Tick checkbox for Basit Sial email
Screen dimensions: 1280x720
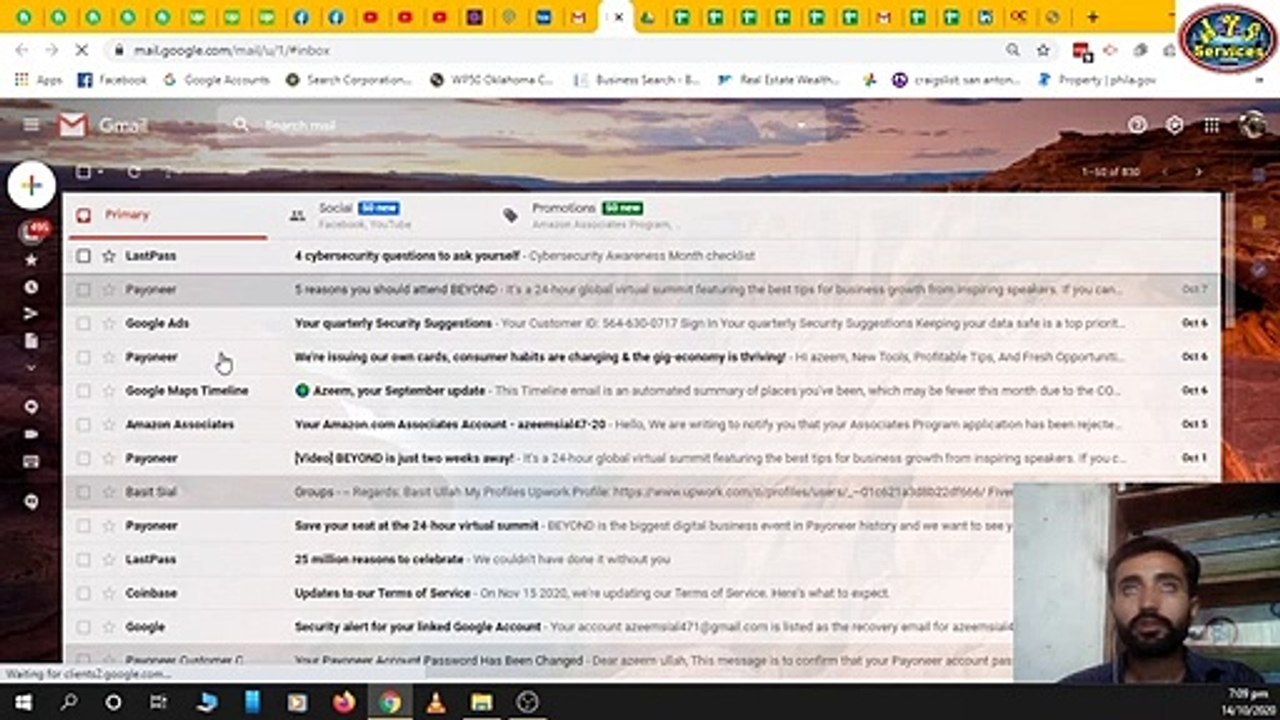click(84, 492)
